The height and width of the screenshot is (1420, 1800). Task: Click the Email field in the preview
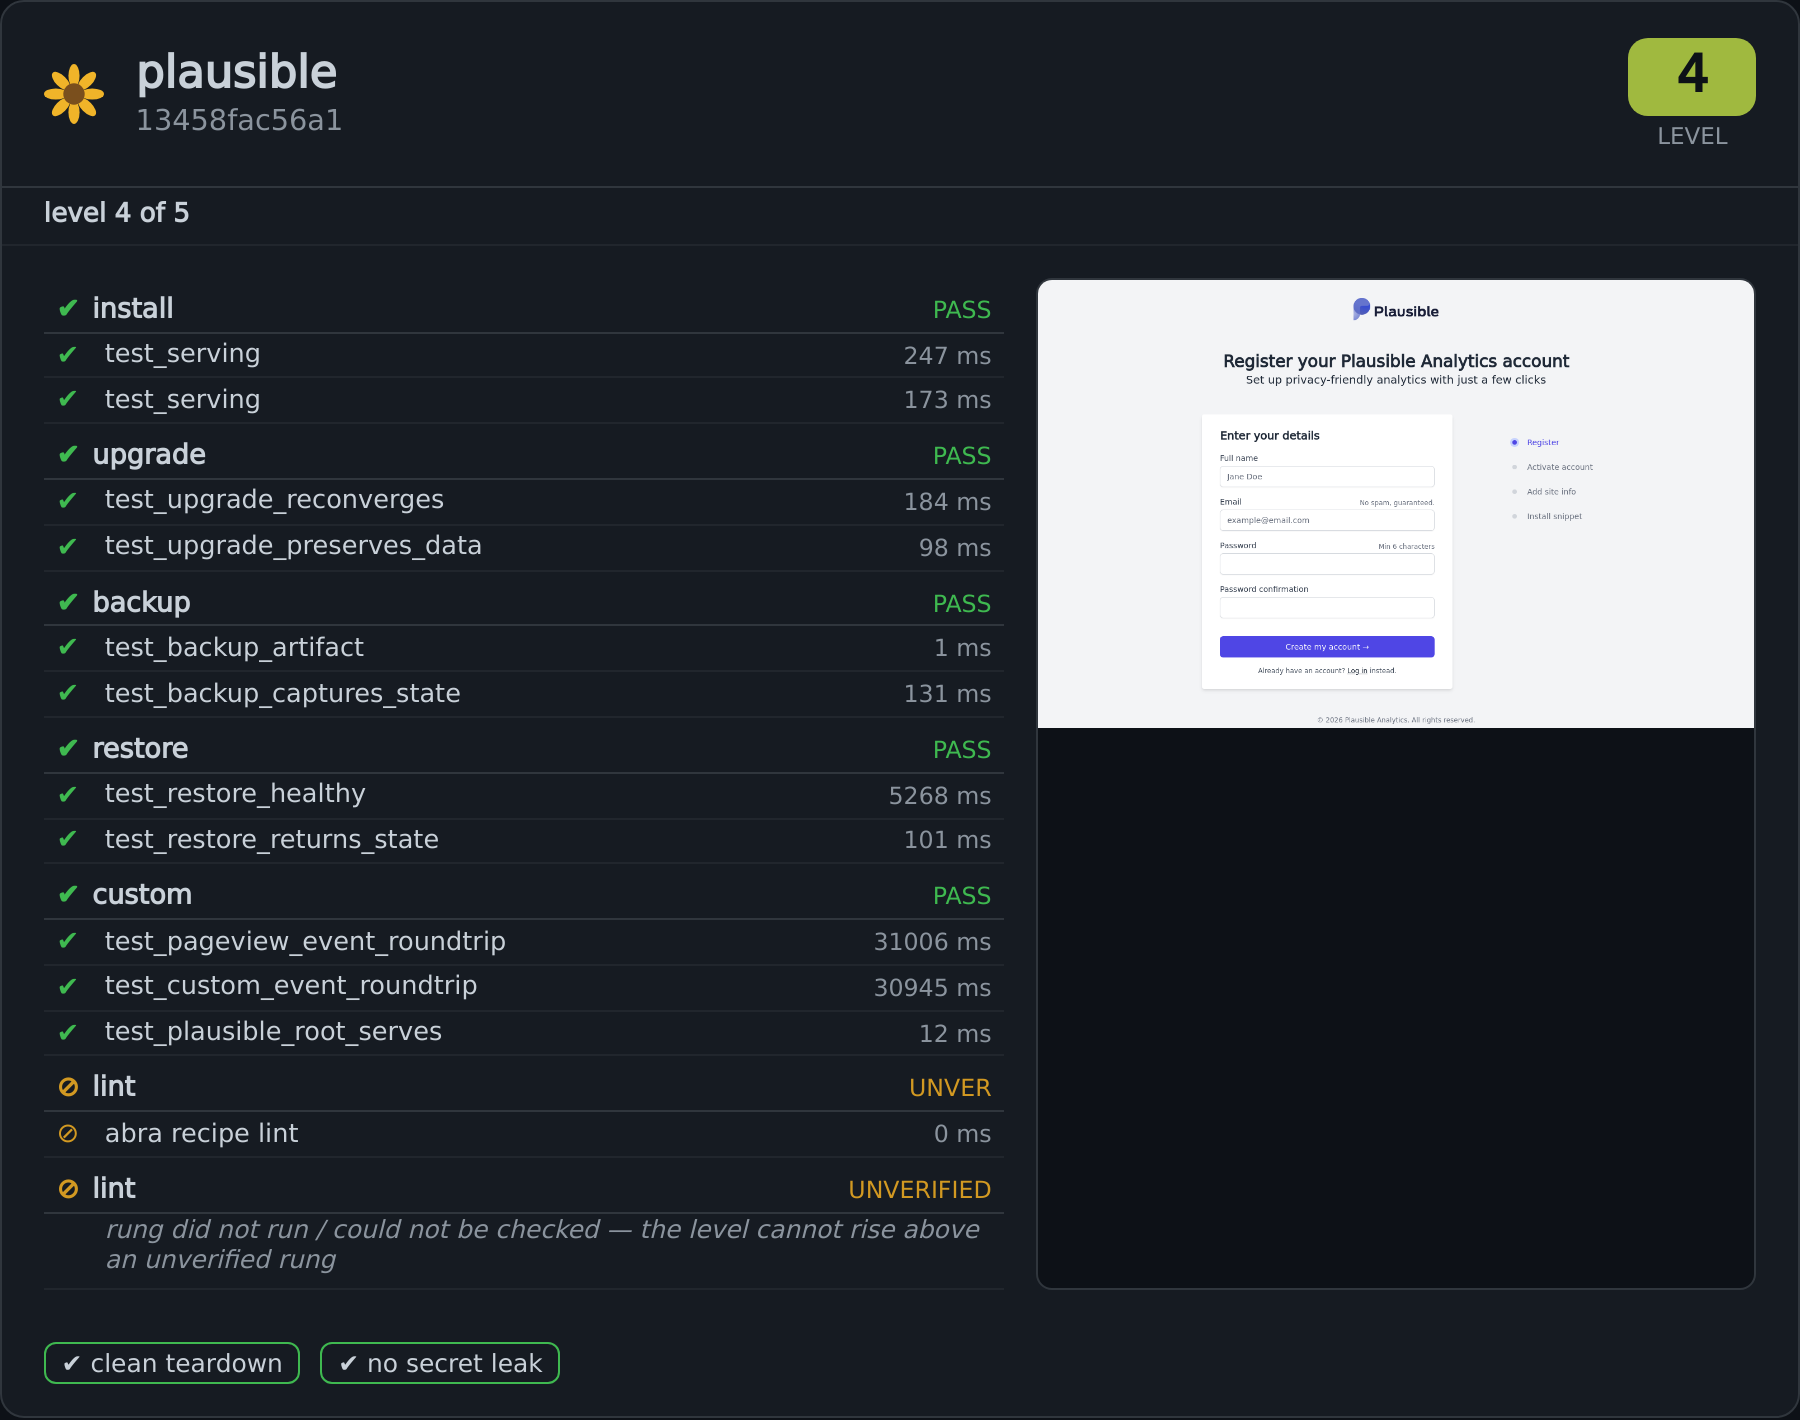[x=1327, y=520]
